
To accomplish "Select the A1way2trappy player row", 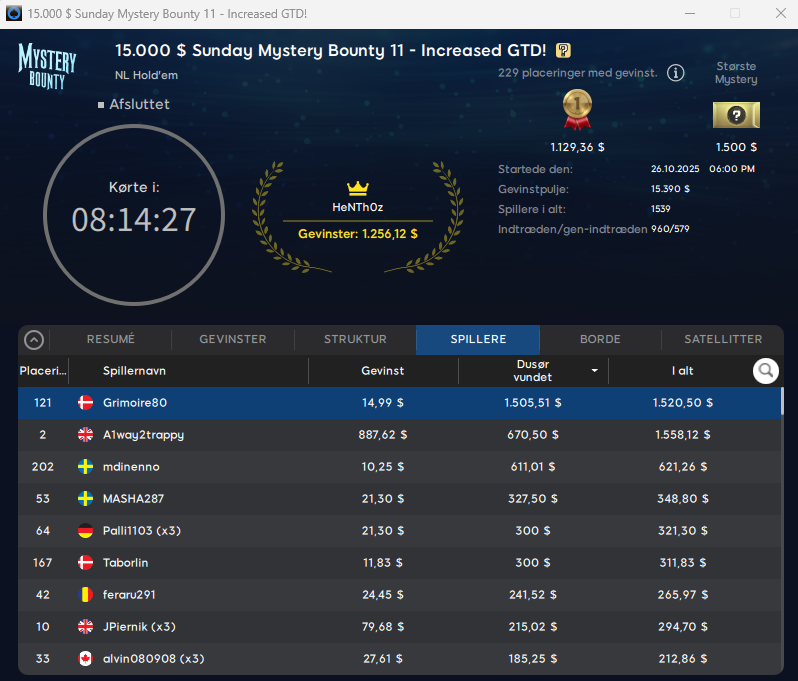I will click(400, 435).
